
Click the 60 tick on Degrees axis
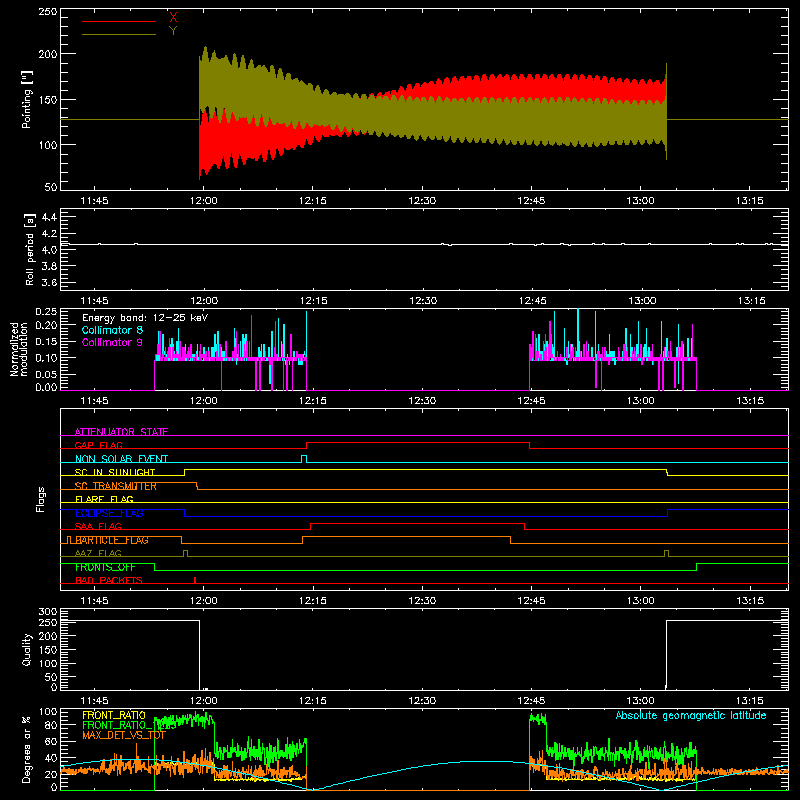[51, 741]
